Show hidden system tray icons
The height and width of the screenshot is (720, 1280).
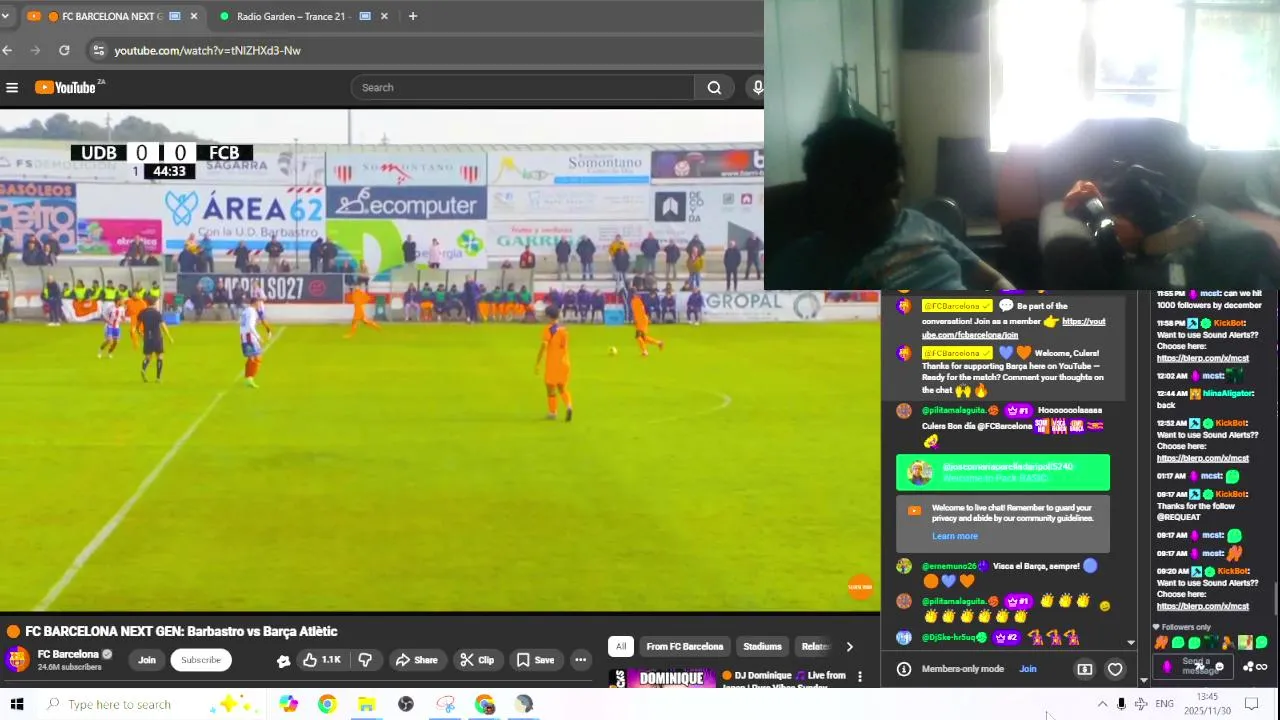1102,704
